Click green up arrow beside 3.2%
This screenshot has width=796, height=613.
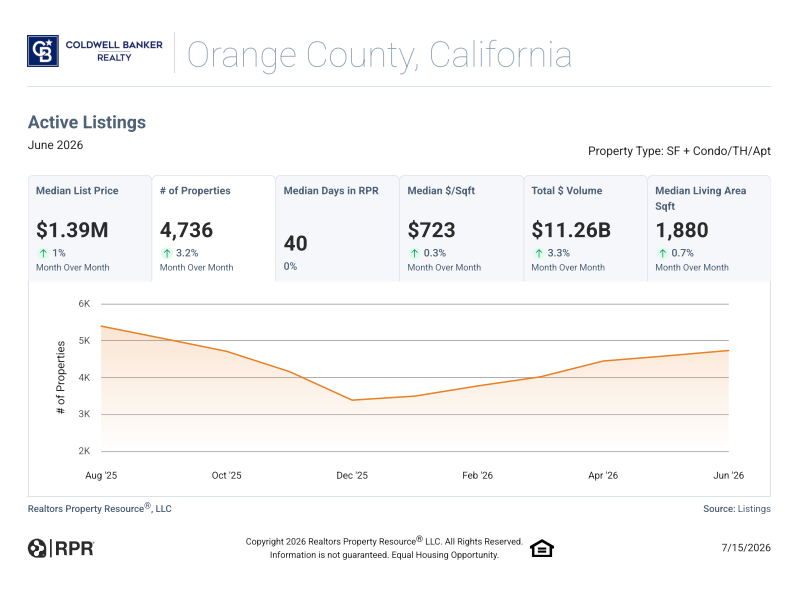click(167, 253)
